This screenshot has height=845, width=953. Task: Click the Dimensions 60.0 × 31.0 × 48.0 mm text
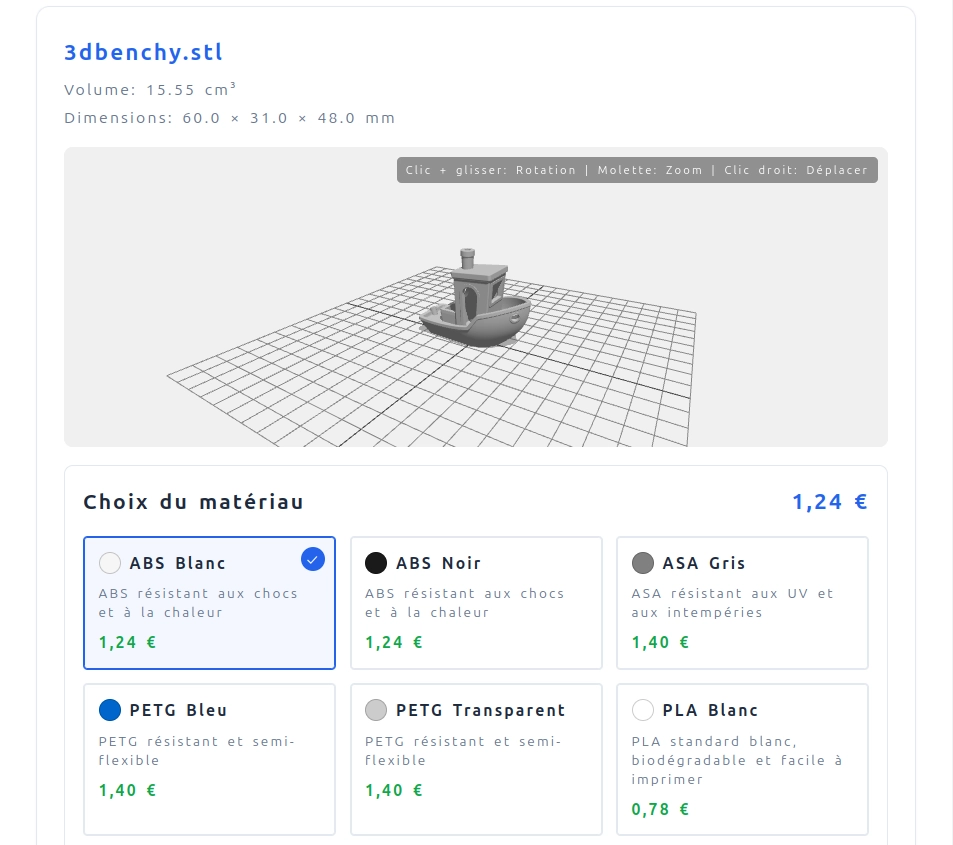click(228, 117)
